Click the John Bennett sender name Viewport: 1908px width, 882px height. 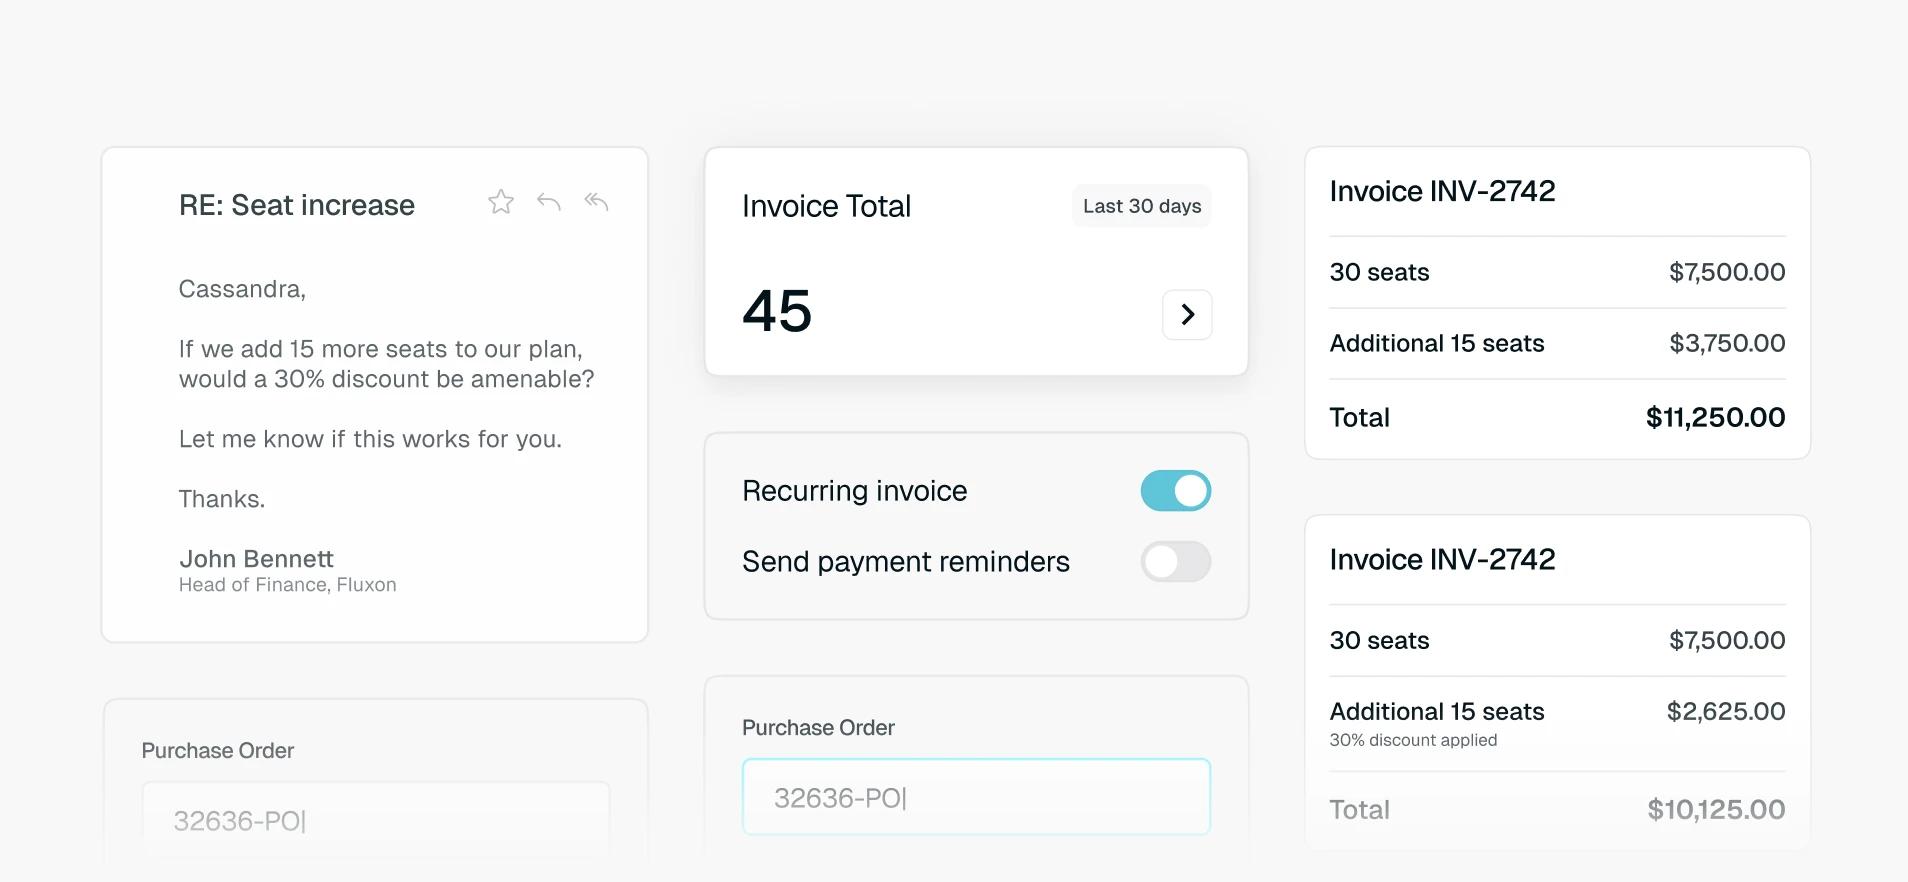point(256,559)
